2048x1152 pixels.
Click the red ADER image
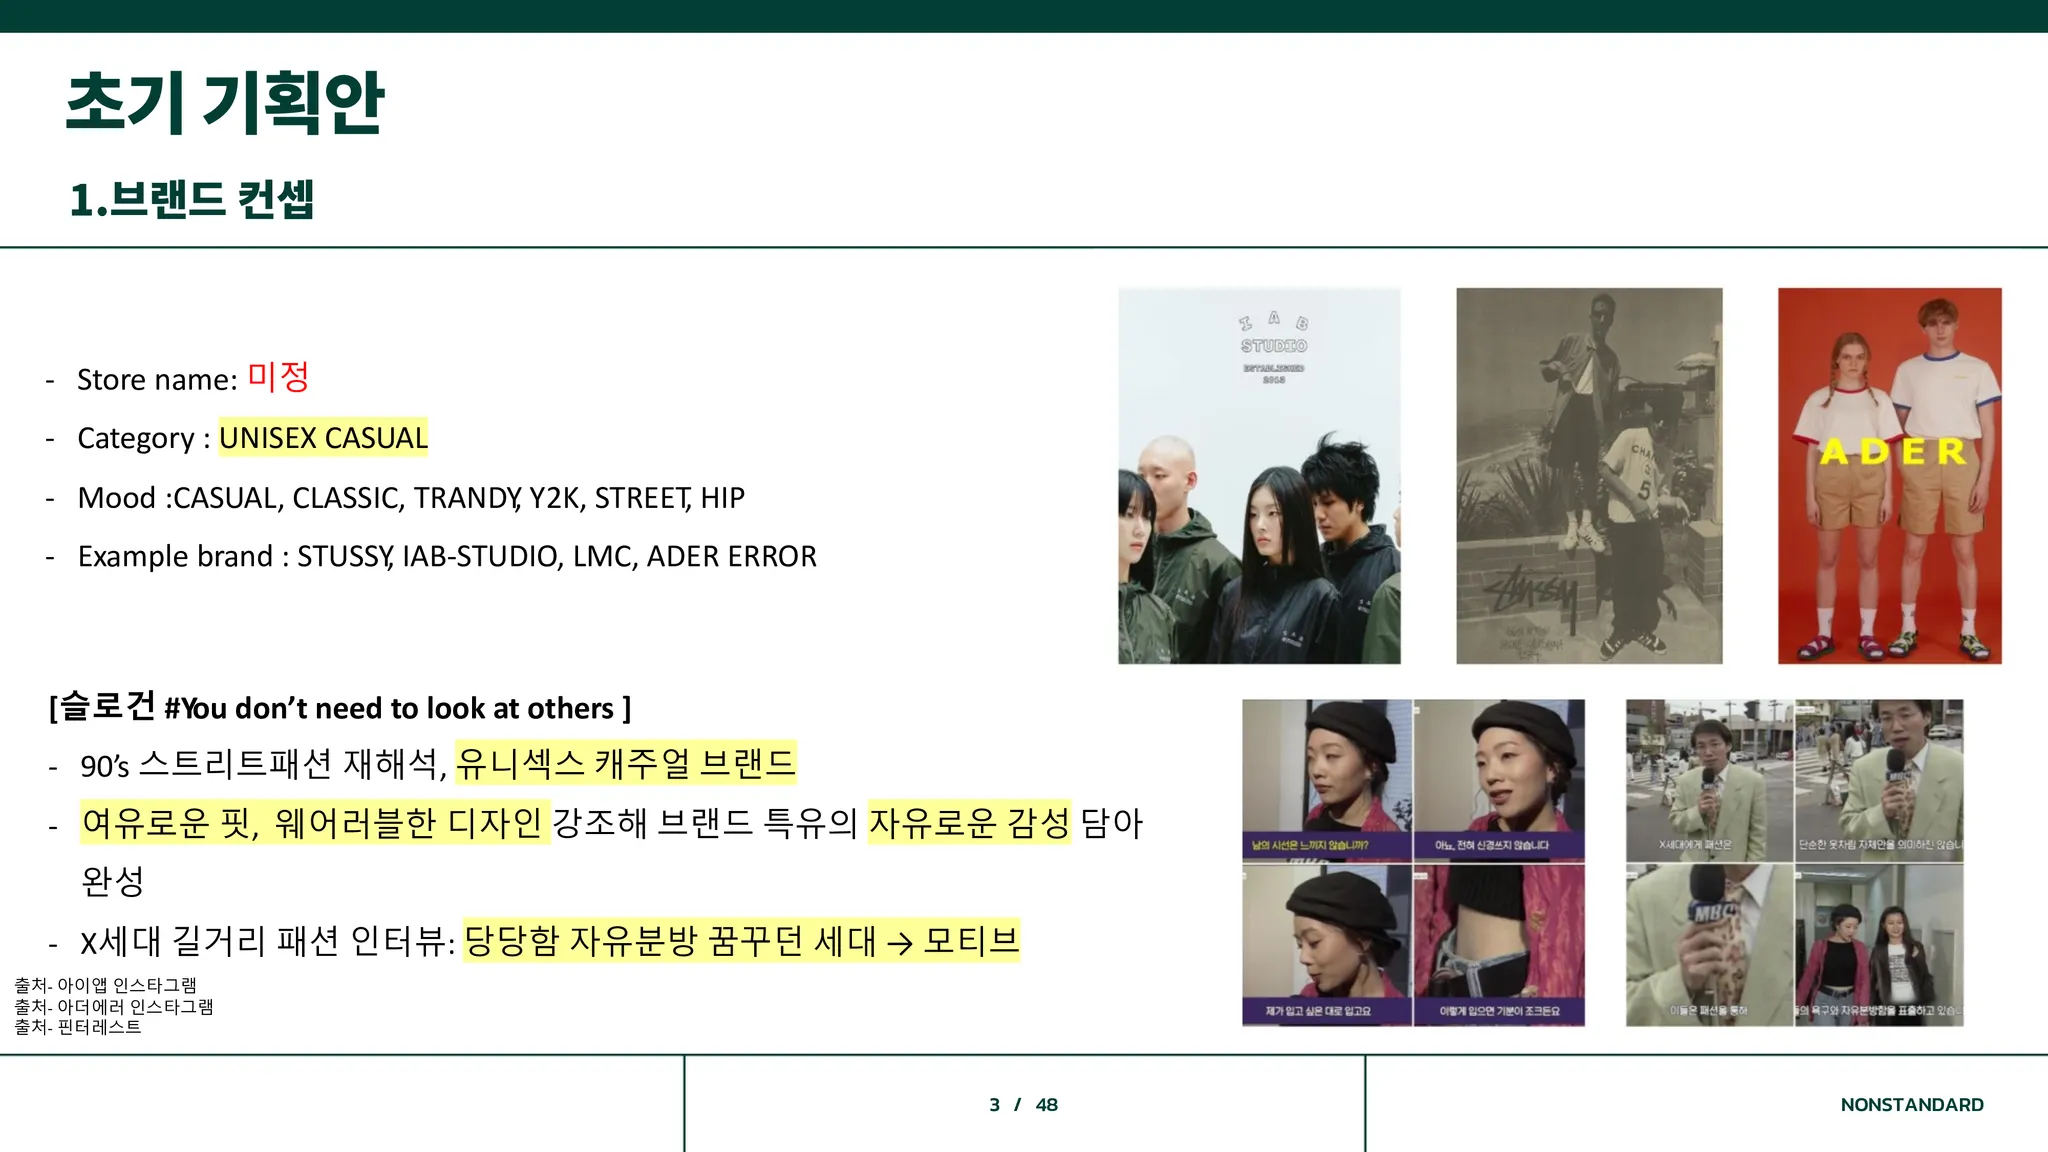1889,476
